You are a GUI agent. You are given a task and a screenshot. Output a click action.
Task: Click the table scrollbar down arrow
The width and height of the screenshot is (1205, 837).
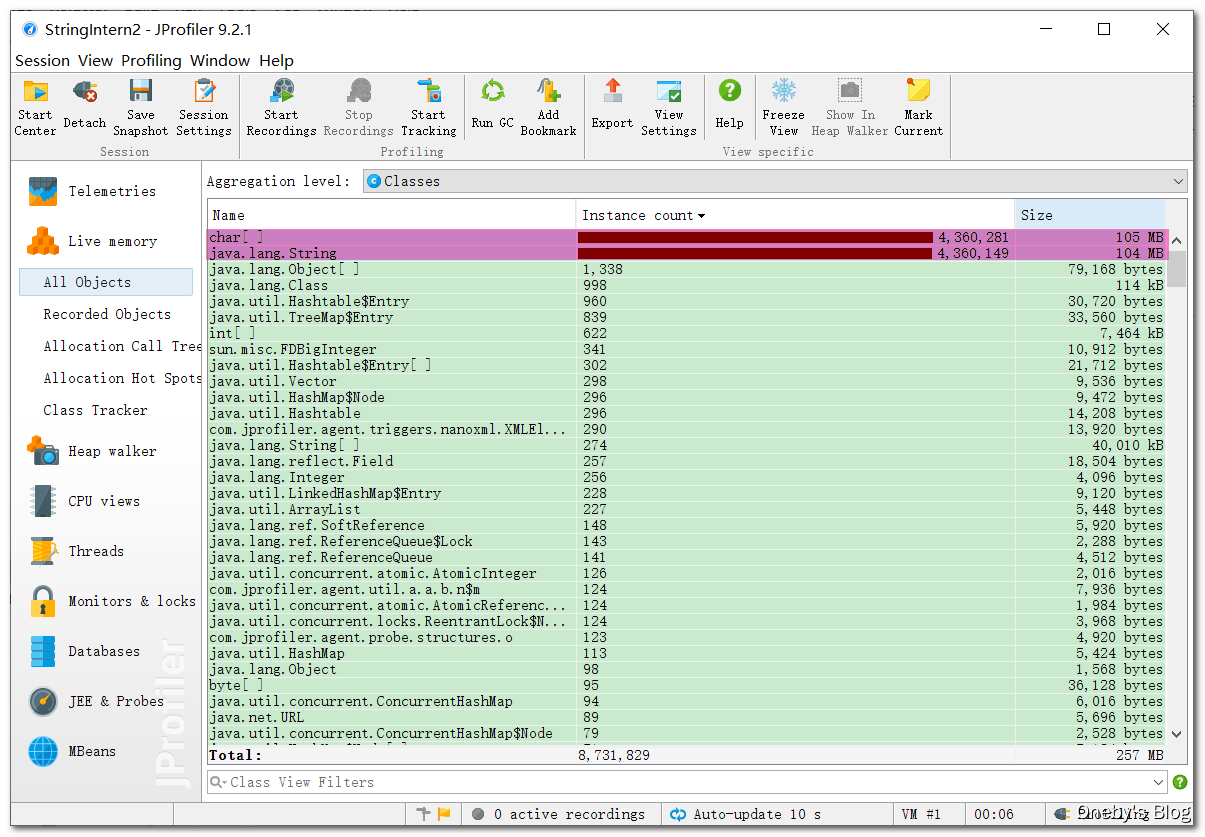1176,734
